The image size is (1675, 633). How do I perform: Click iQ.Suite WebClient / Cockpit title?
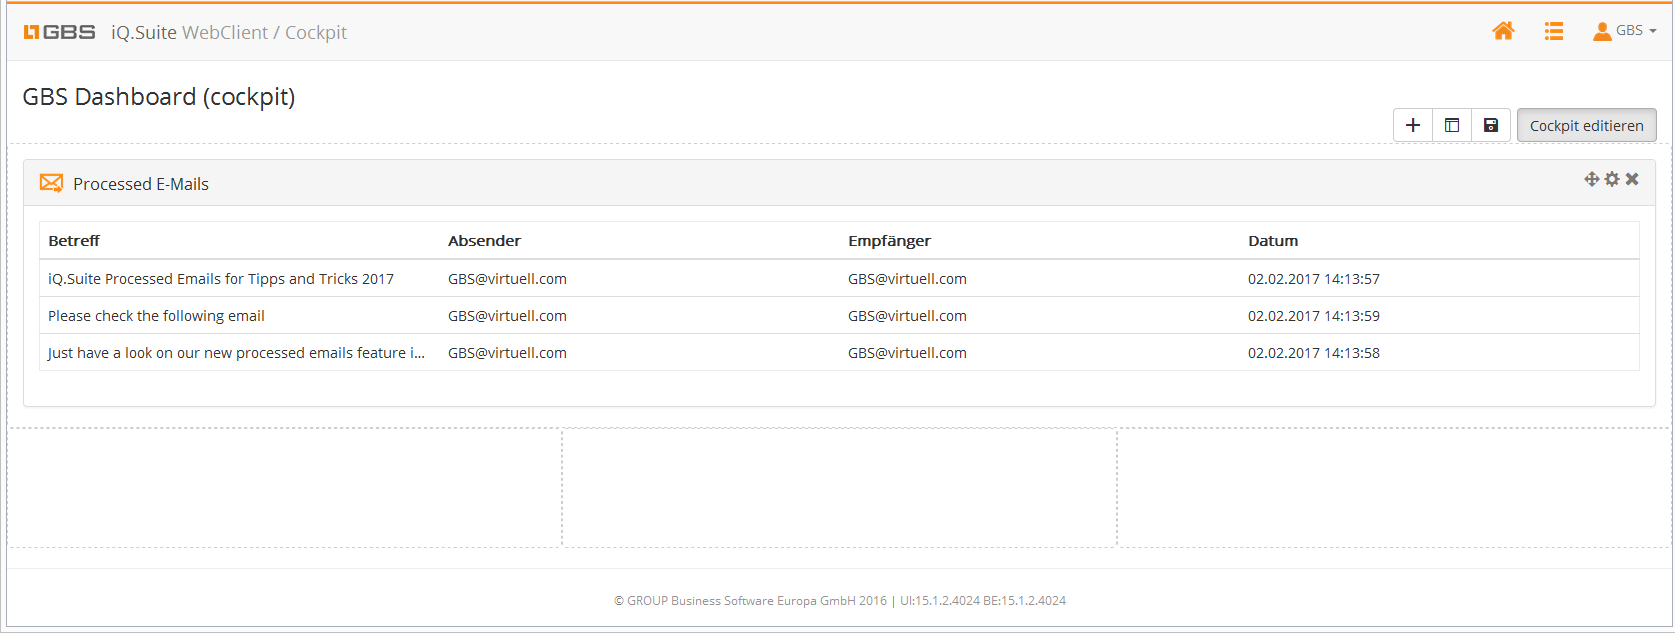[229, 32]
